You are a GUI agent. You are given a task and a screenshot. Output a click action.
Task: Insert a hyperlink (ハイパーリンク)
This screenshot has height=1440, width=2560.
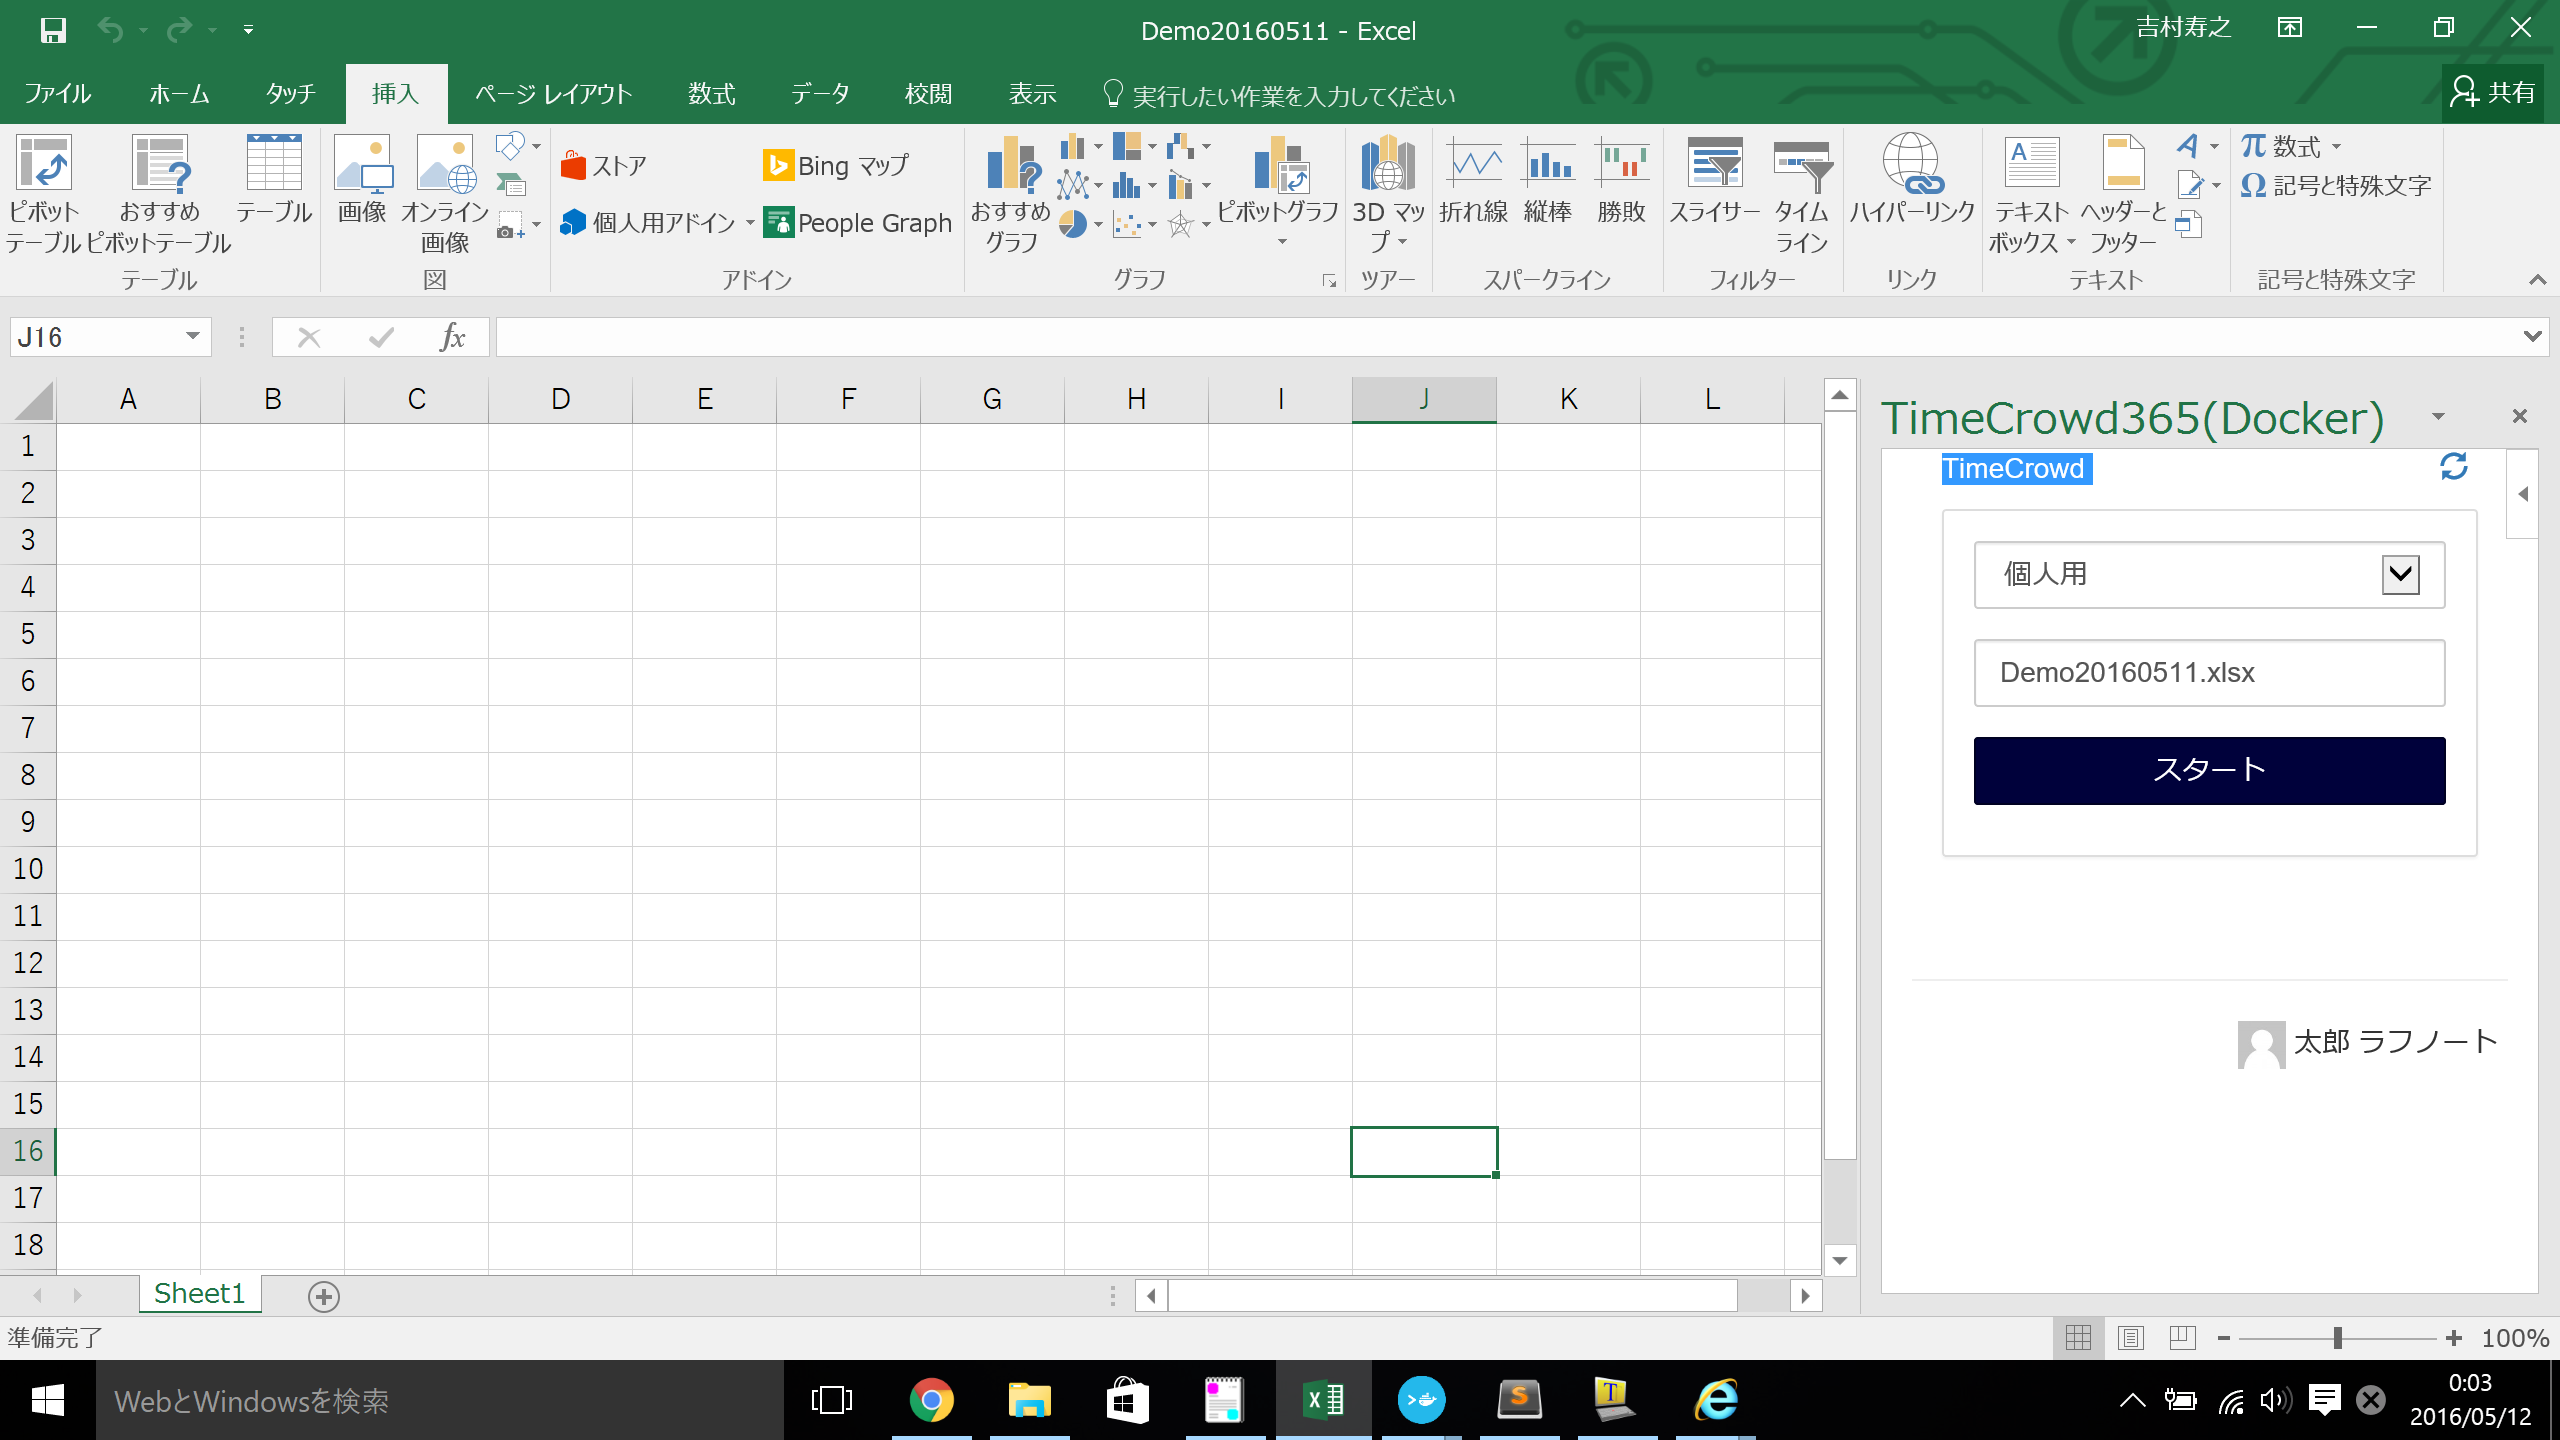[1912, 180]
